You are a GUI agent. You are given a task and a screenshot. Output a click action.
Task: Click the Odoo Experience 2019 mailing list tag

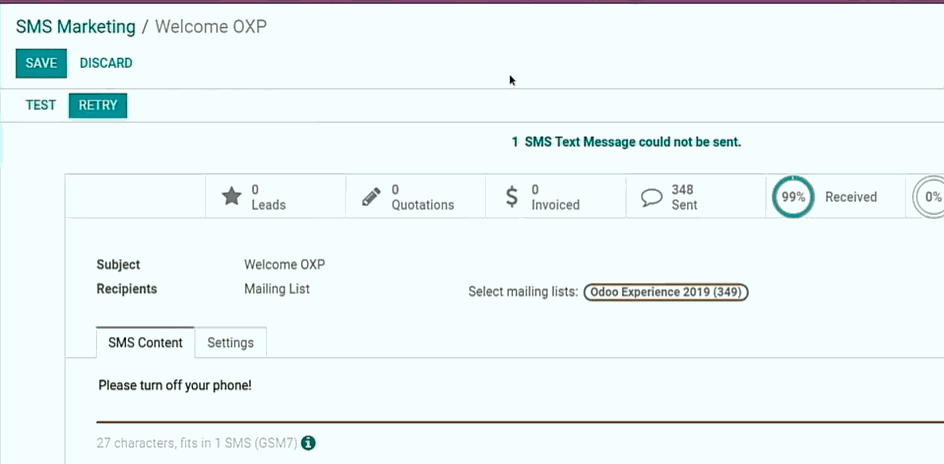click(x=665, y=292)
